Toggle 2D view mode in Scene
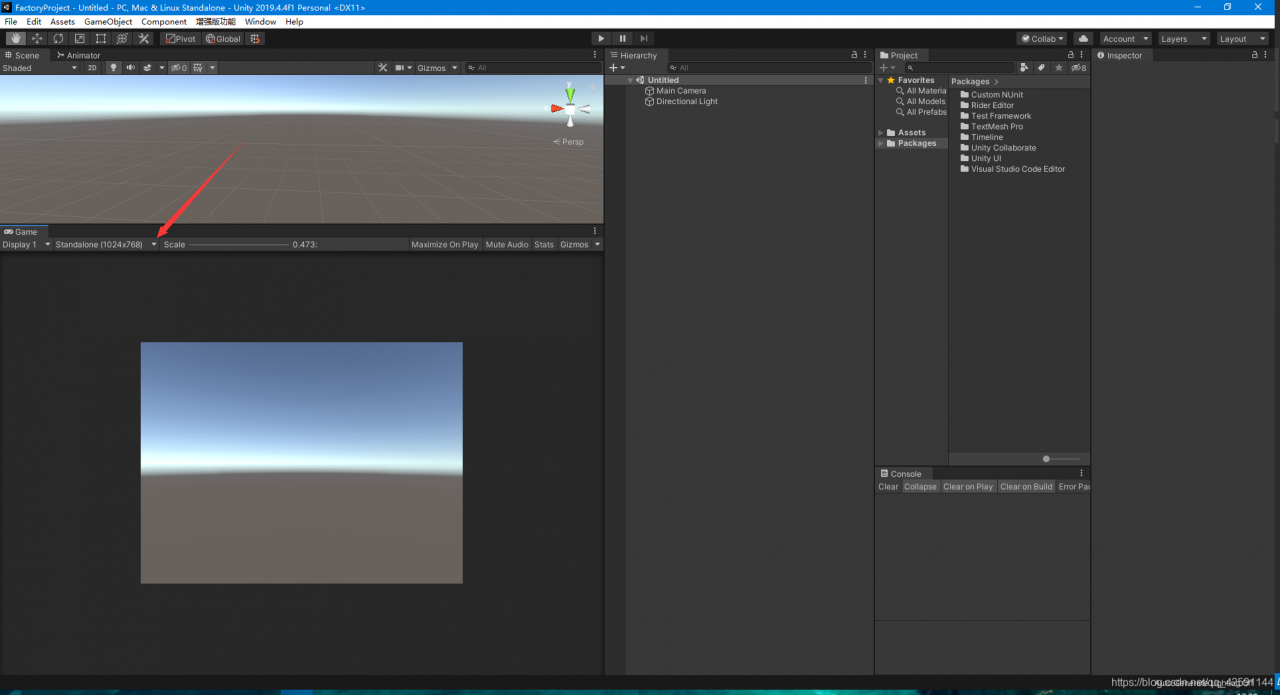Screen dimensions: 1280x695 click(x=92, y=68)
